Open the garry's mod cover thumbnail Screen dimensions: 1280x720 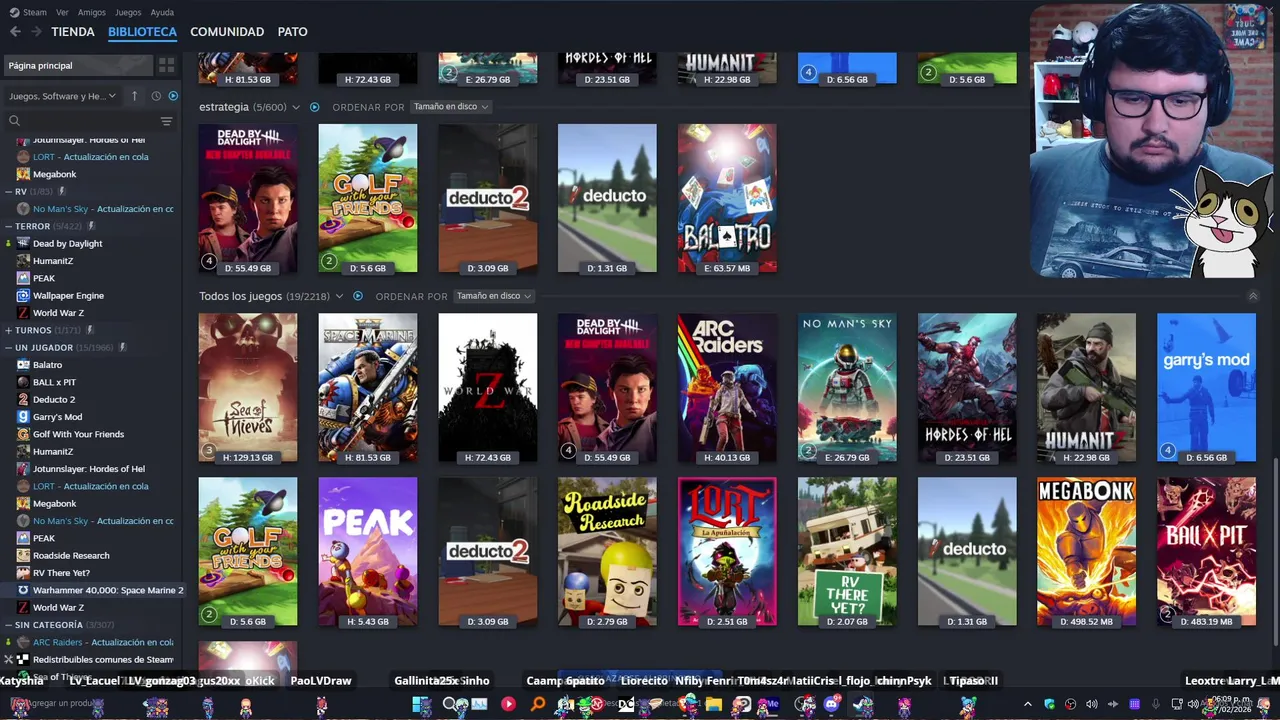(1206, 388)
